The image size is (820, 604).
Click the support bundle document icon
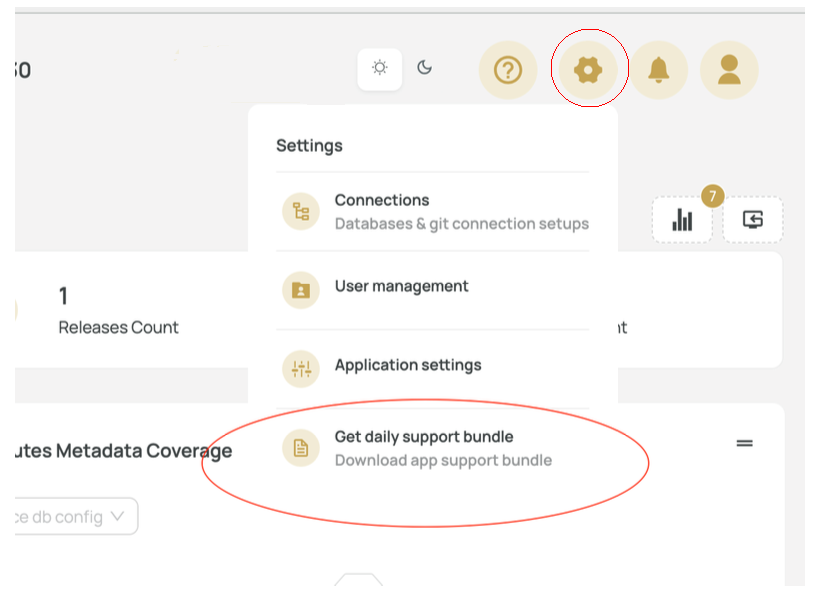pos(301,448)
